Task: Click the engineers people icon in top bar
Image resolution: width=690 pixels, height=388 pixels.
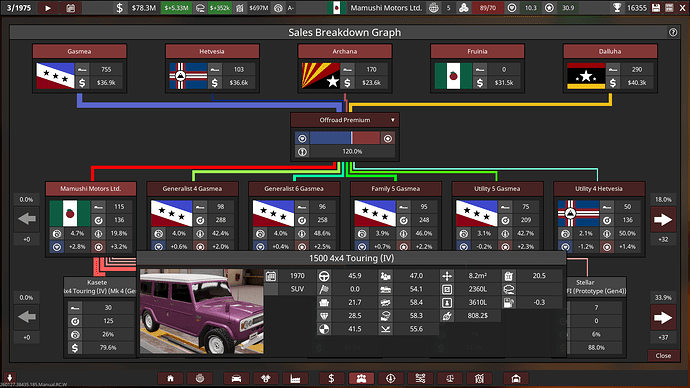Action: pyautogui.click(x=463, y=8)
